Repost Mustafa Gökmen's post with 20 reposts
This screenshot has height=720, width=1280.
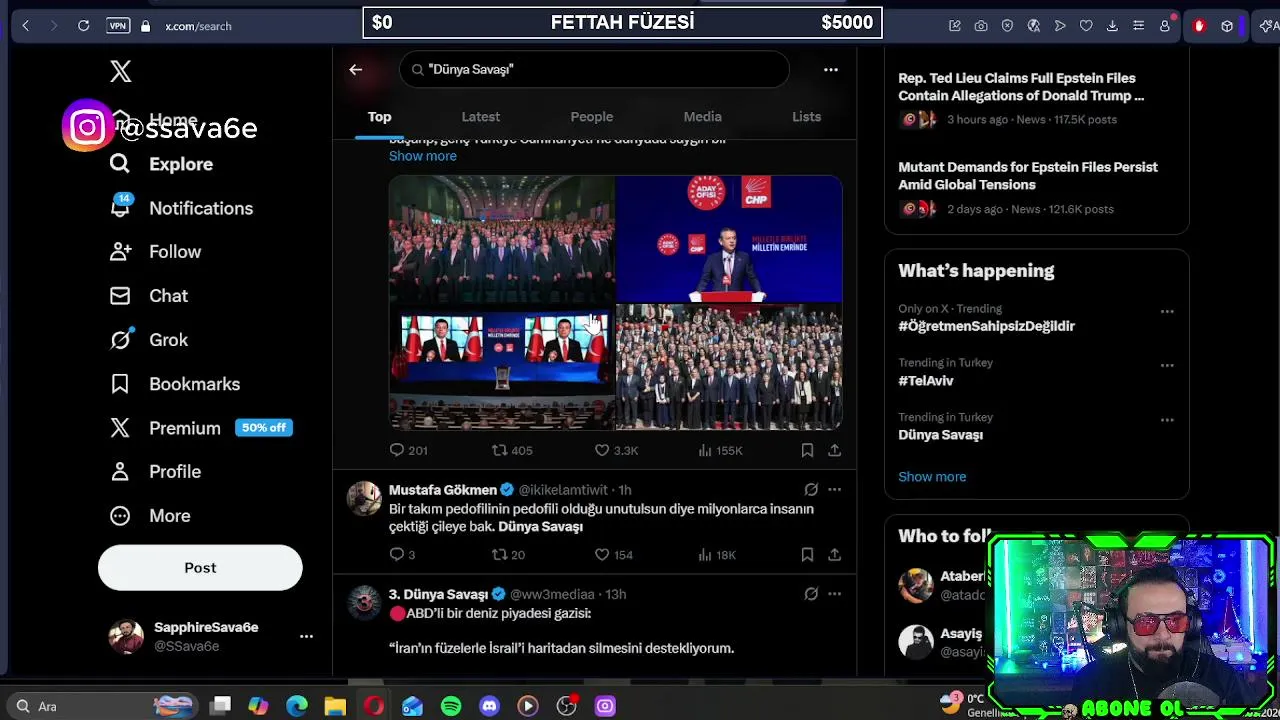(508, 555)
